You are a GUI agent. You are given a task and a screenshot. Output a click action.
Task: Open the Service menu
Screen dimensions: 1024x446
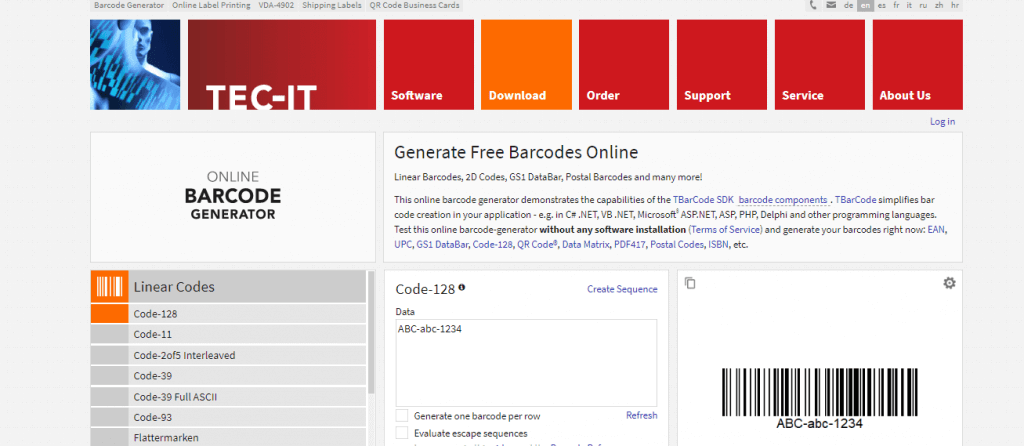[x=820, y=65]
